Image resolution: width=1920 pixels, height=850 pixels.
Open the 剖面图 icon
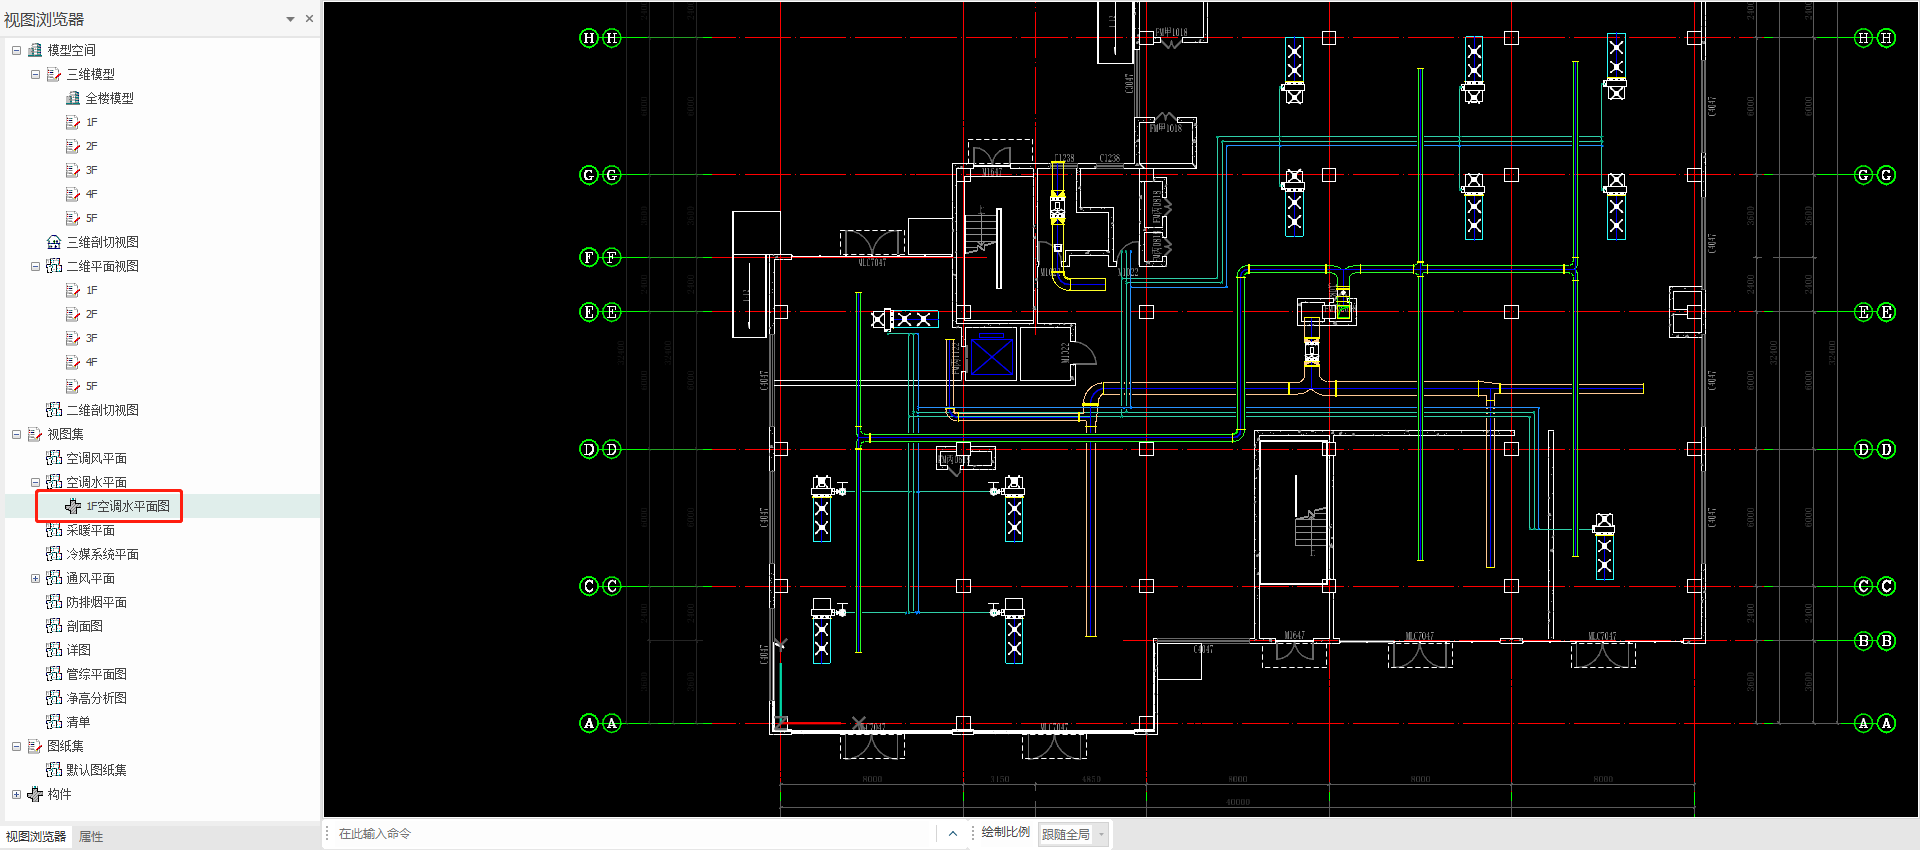(x=54, y=626)
